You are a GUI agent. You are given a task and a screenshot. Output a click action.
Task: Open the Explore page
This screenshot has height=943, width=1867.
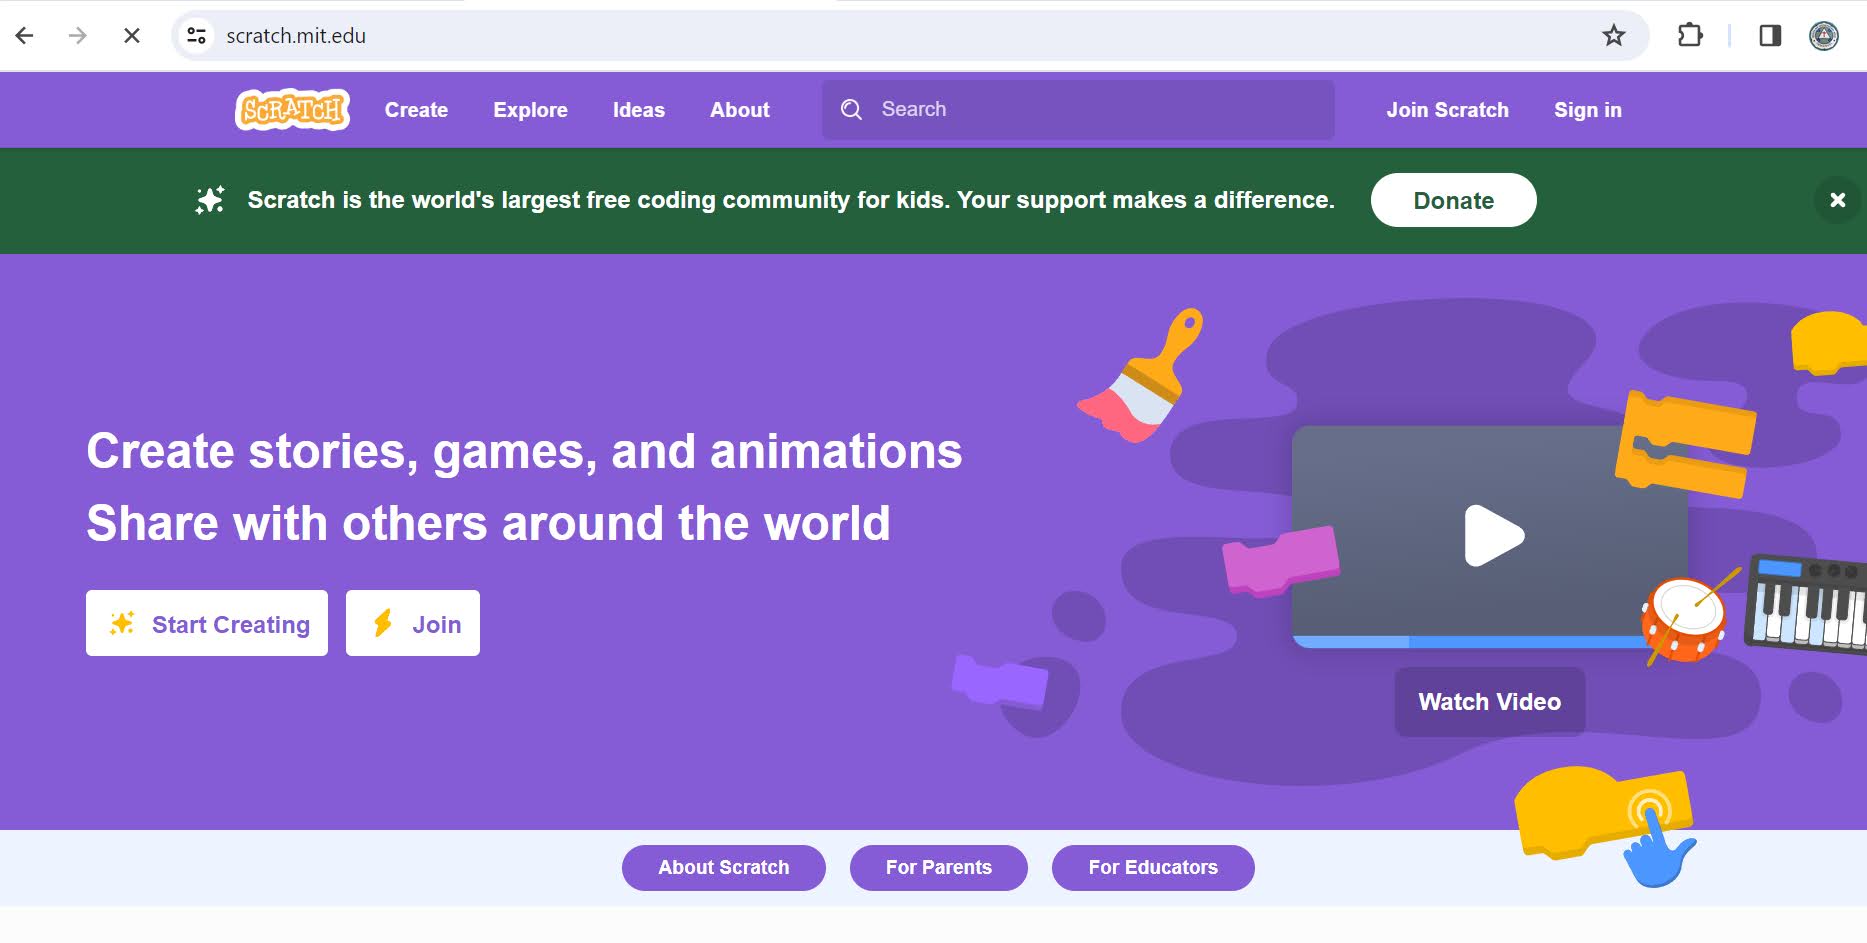click(x=530, y=110)
